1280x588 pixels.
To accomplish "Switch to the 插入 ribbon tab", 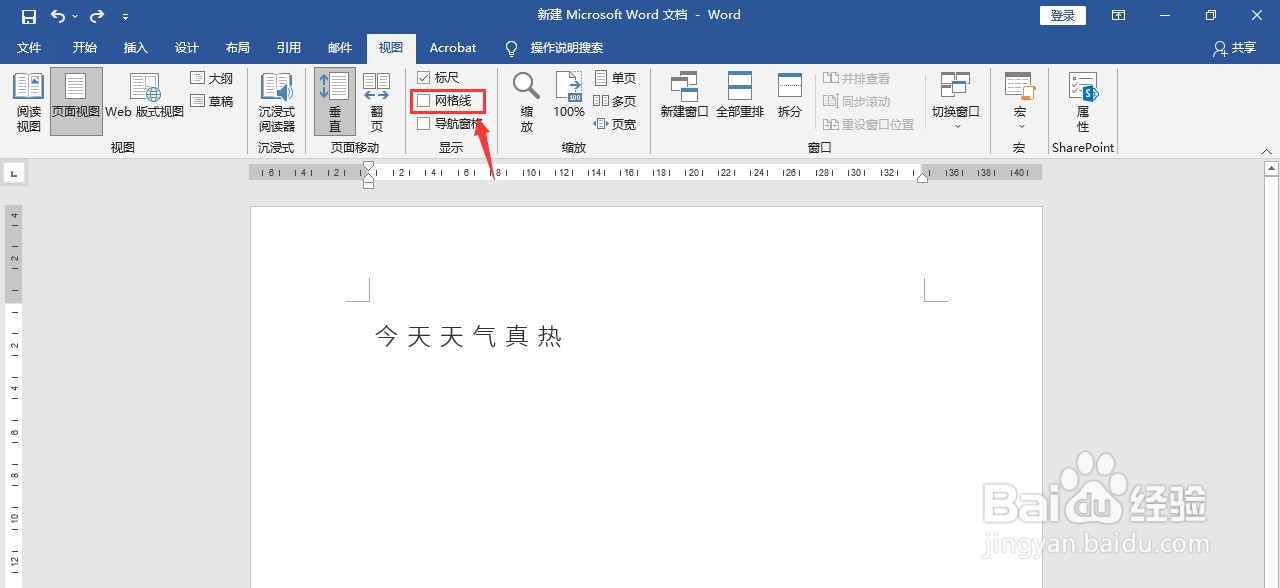I will coord(135,47).
